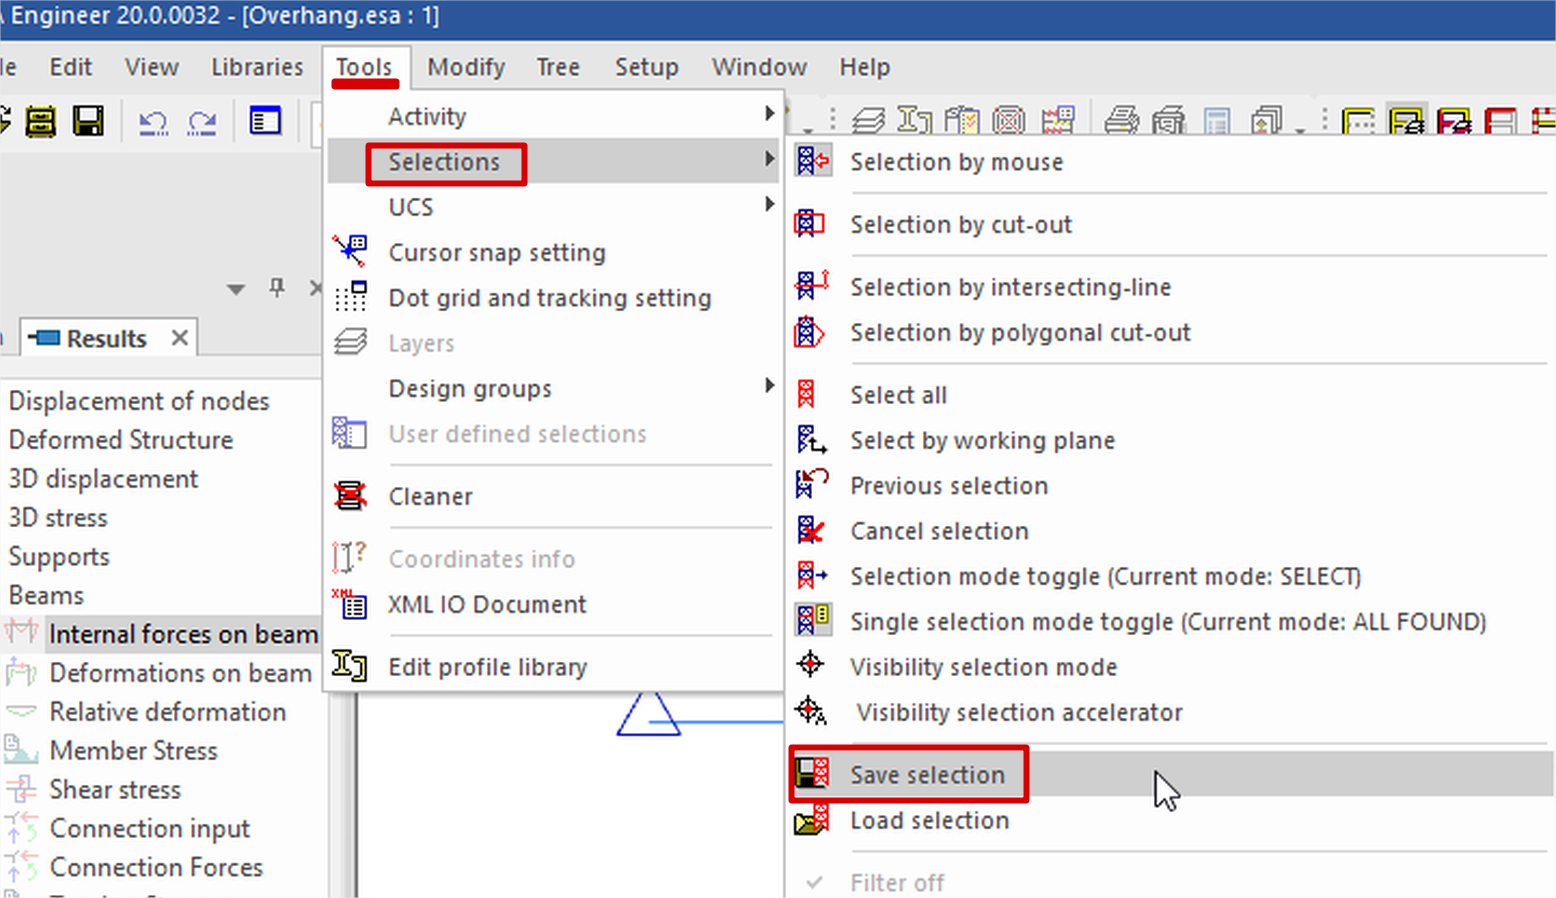1556x898 pixels.
Task: Choose Save selection from the submenu
Action: pos(927,775)
